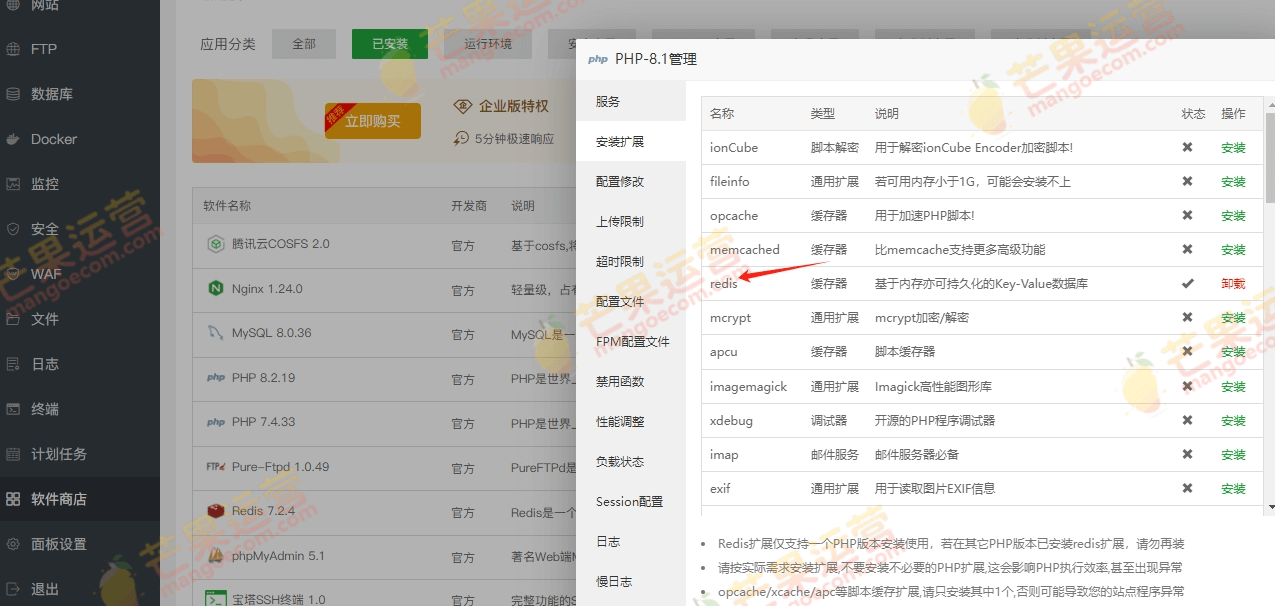Open the Session配置 tab
Viewport: 1275px width, 606px height.
629,502
